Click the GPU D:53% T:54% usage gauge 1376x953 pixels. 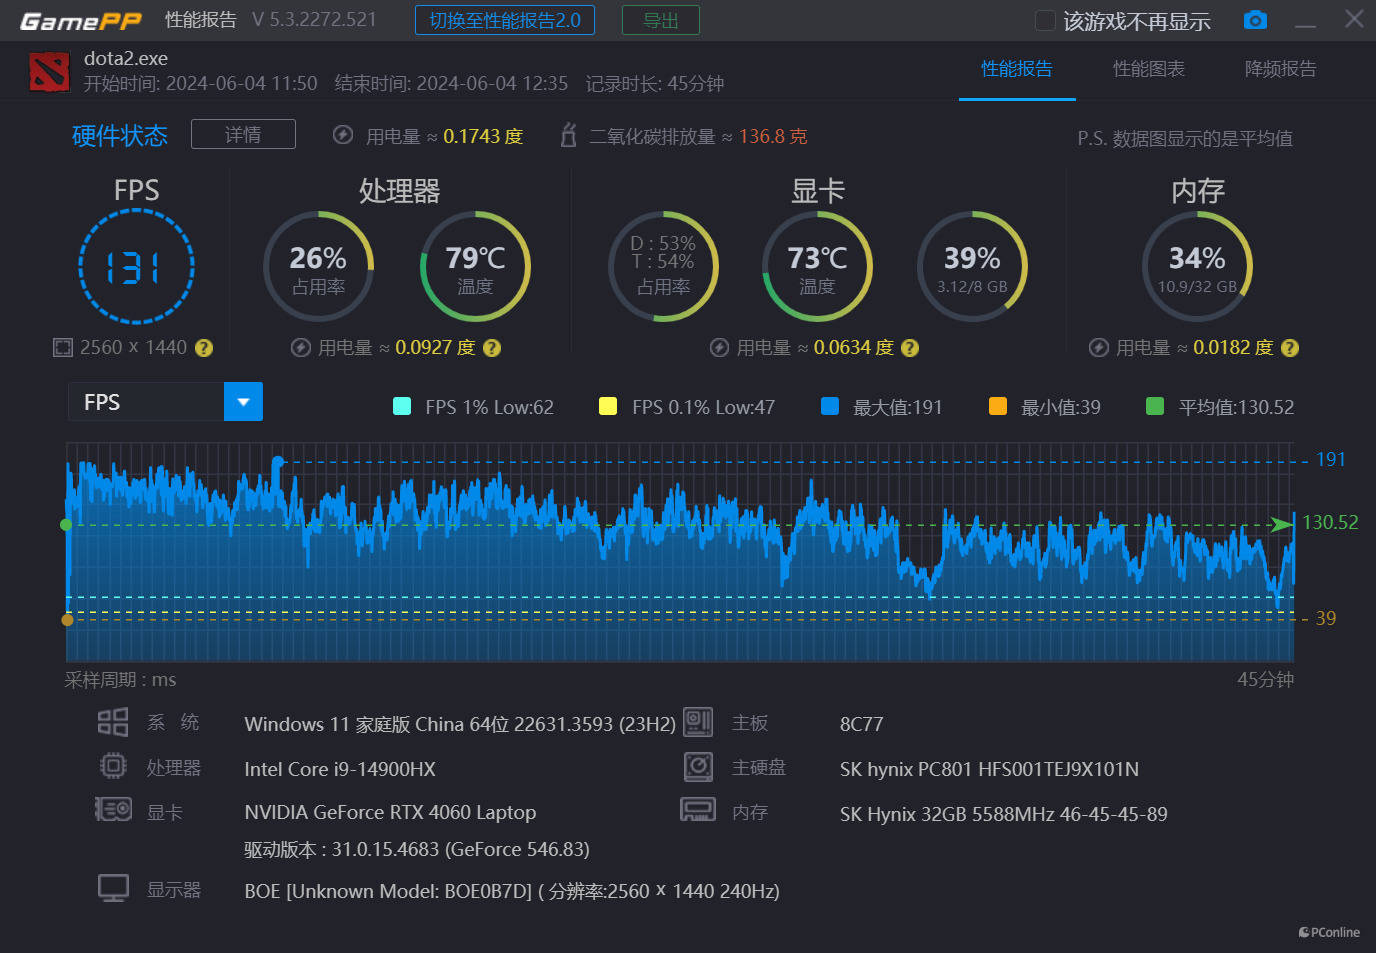point(664,266)
